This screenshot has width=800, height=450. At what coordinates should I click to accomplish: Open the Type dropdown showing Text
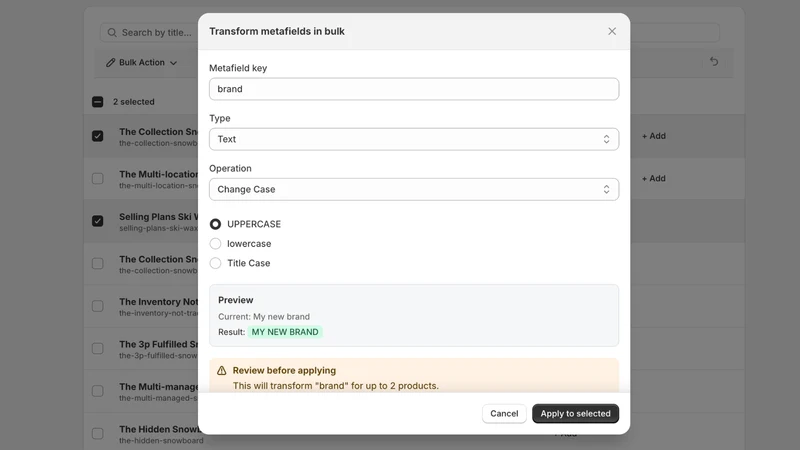point(414,139)
